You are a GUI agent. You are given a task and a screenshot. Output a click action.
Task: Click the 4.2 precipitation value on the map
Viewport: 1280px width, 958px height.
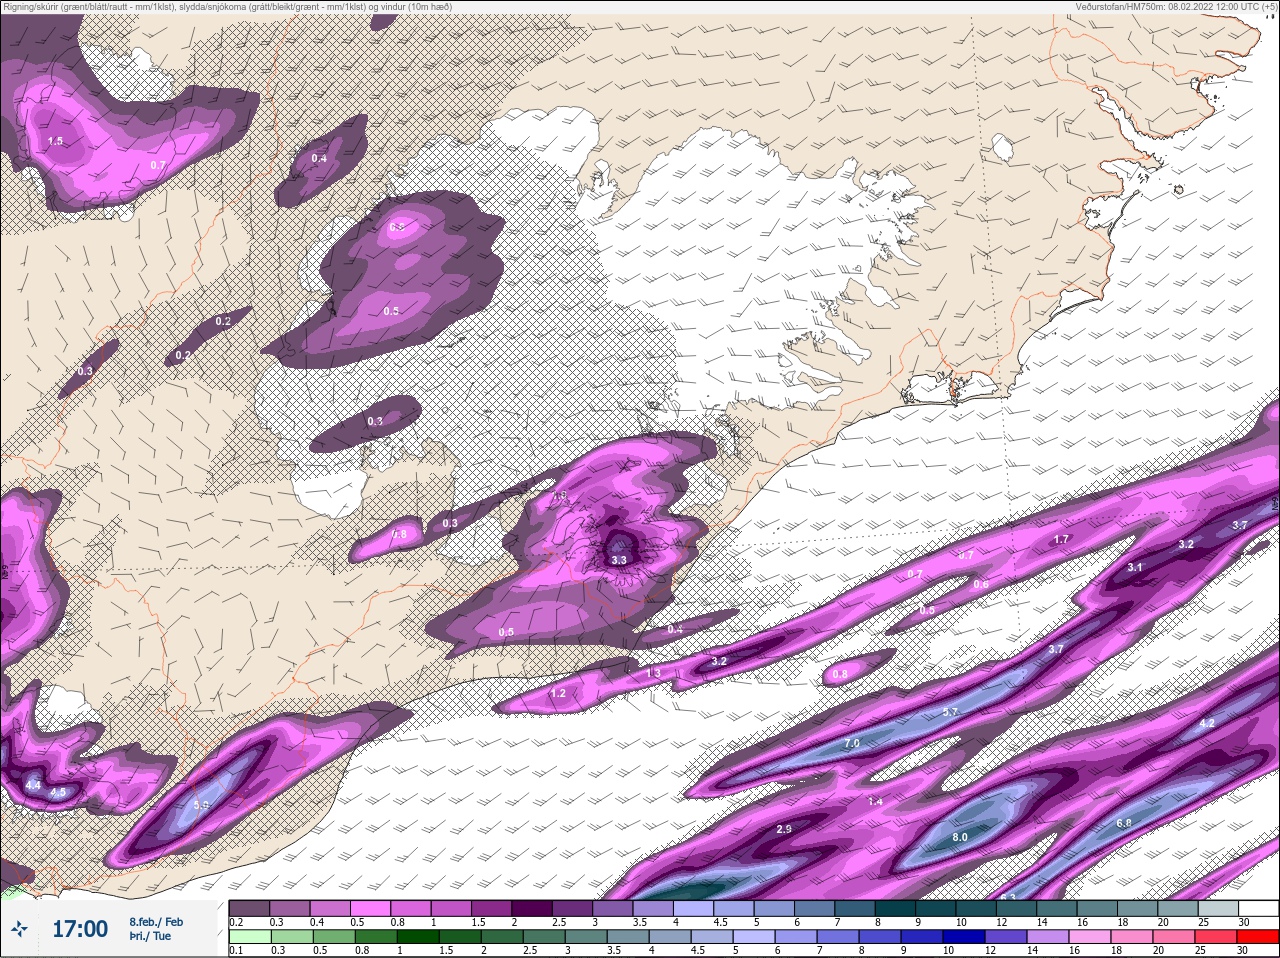point(1207,723)
